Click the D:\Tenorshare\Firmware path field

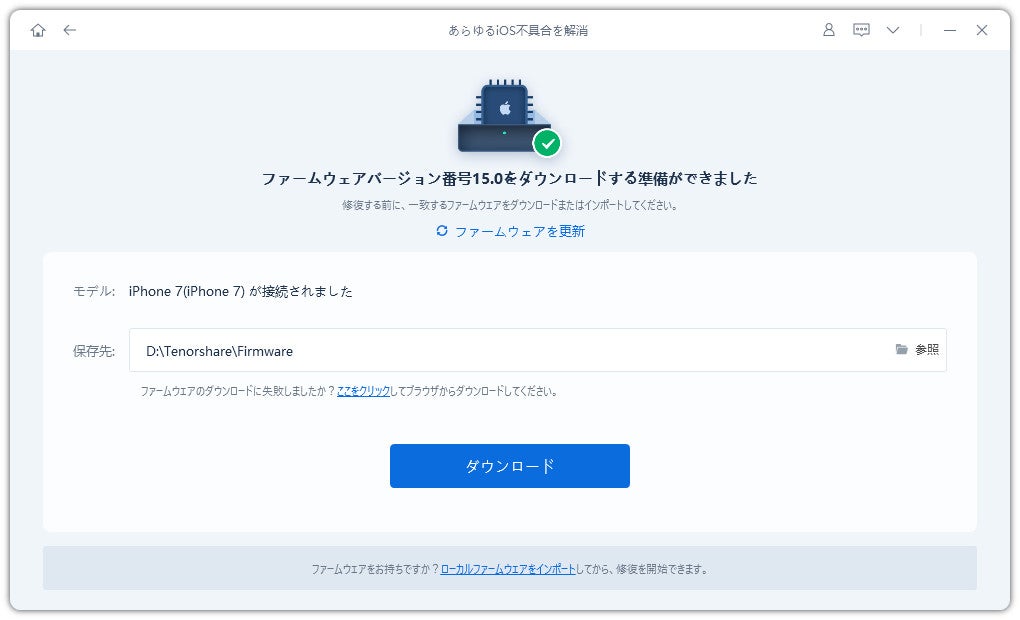[x=537, y=350]
